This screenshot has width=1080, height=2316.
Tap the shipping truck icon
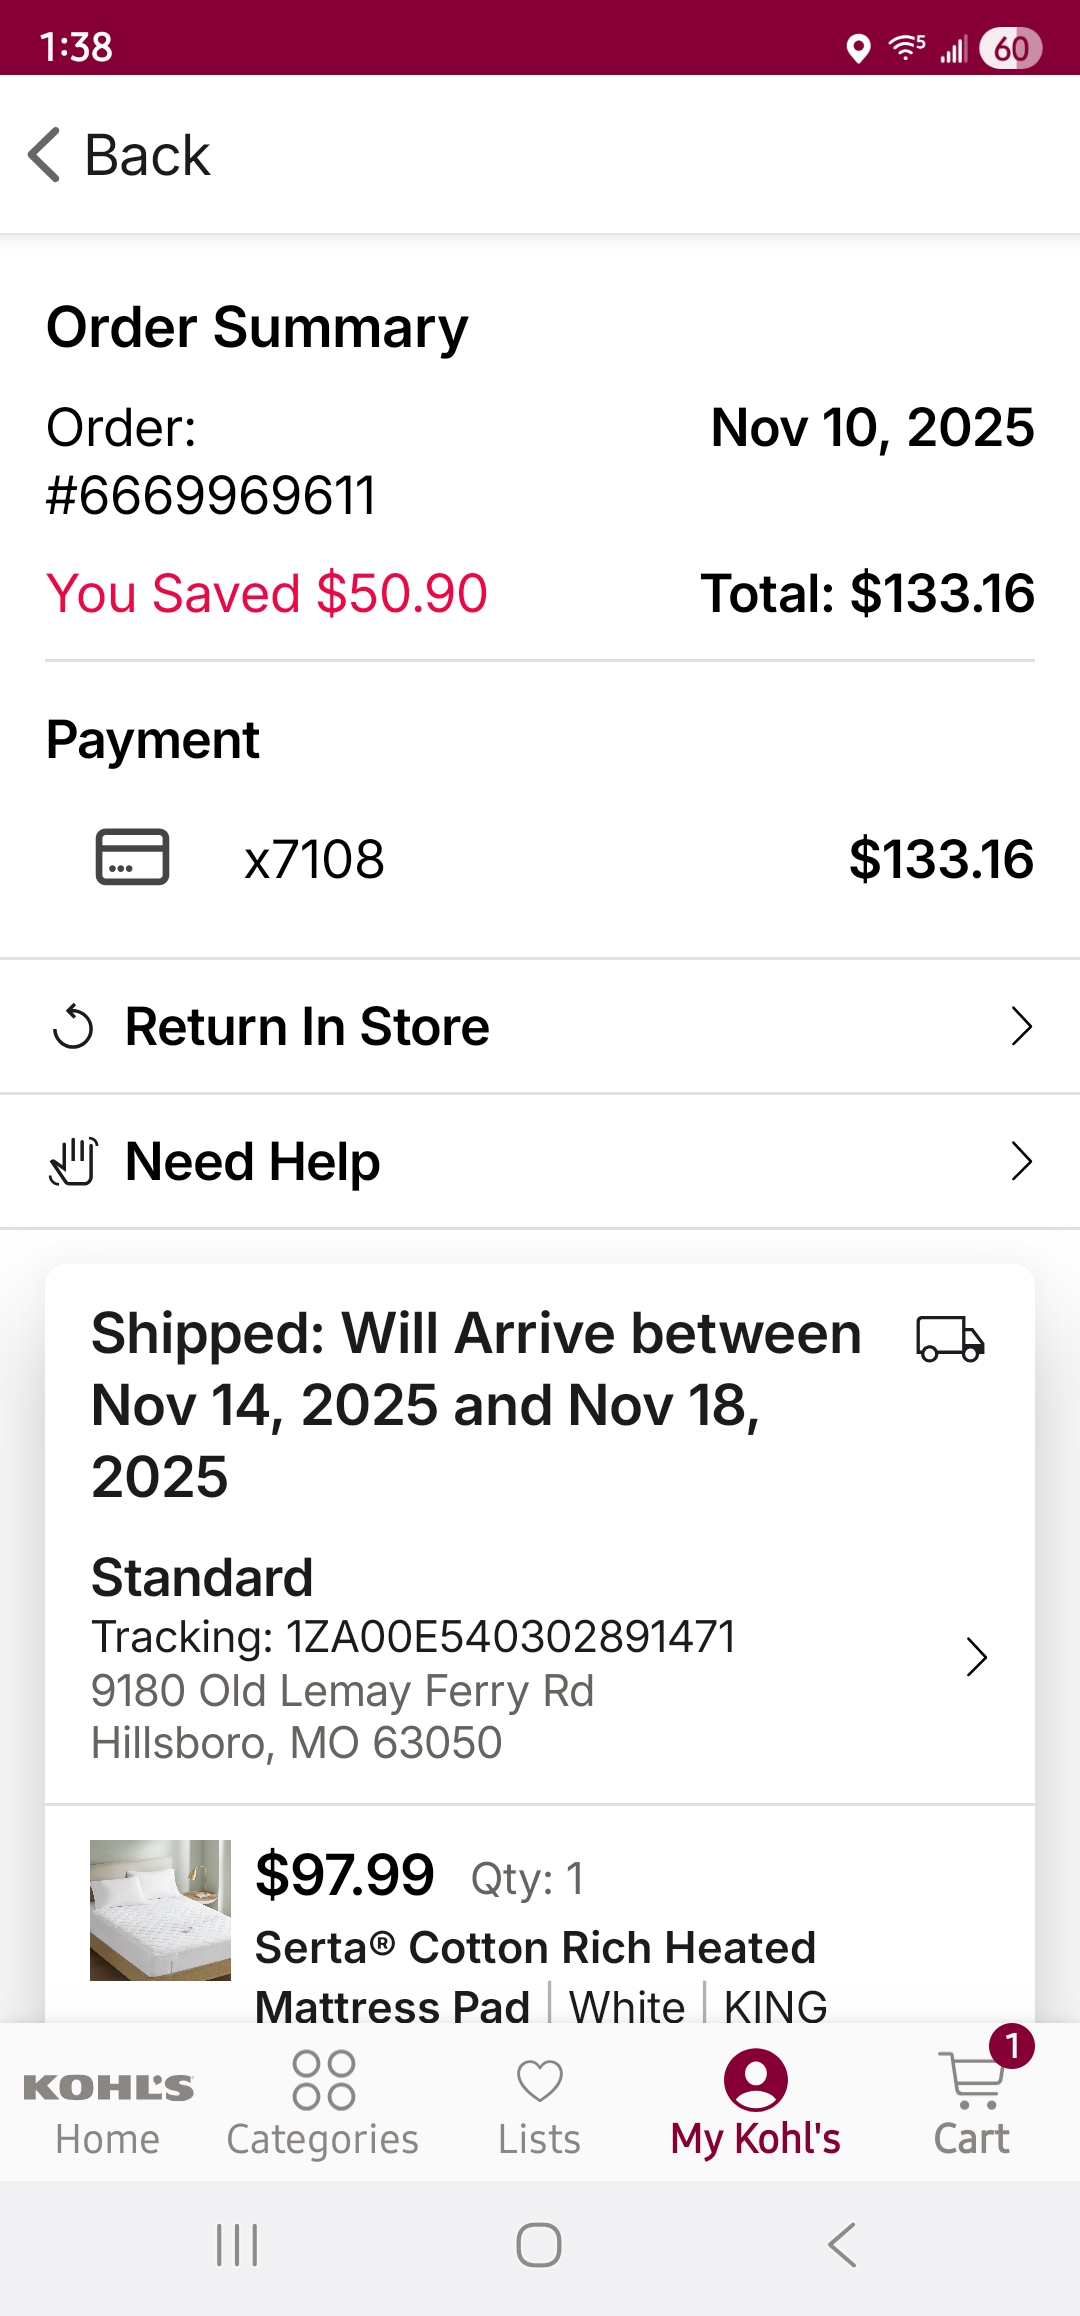coord(950,1339)
